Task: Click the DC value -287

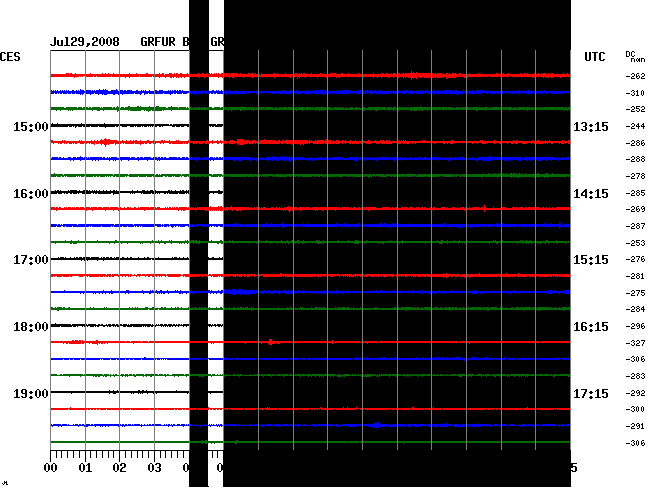Action: [x=635, y=226]
